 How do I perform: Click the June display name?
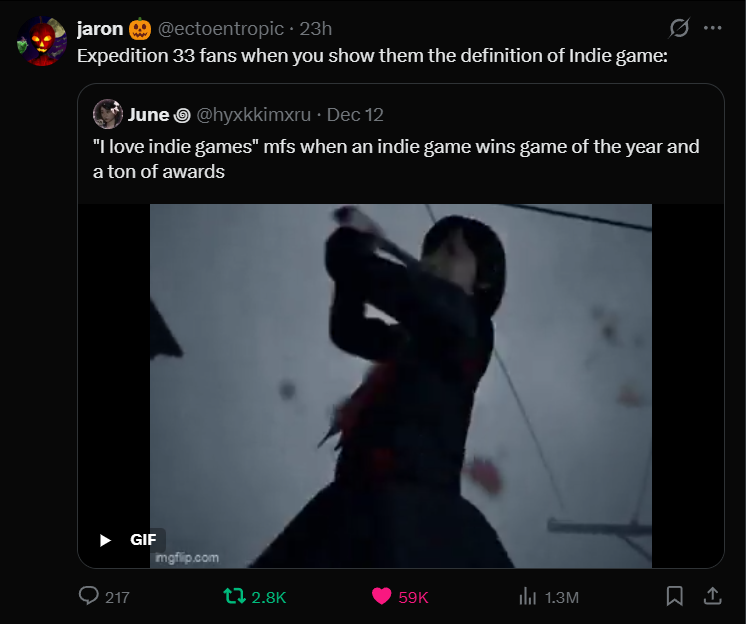click(x=148, y=115)
